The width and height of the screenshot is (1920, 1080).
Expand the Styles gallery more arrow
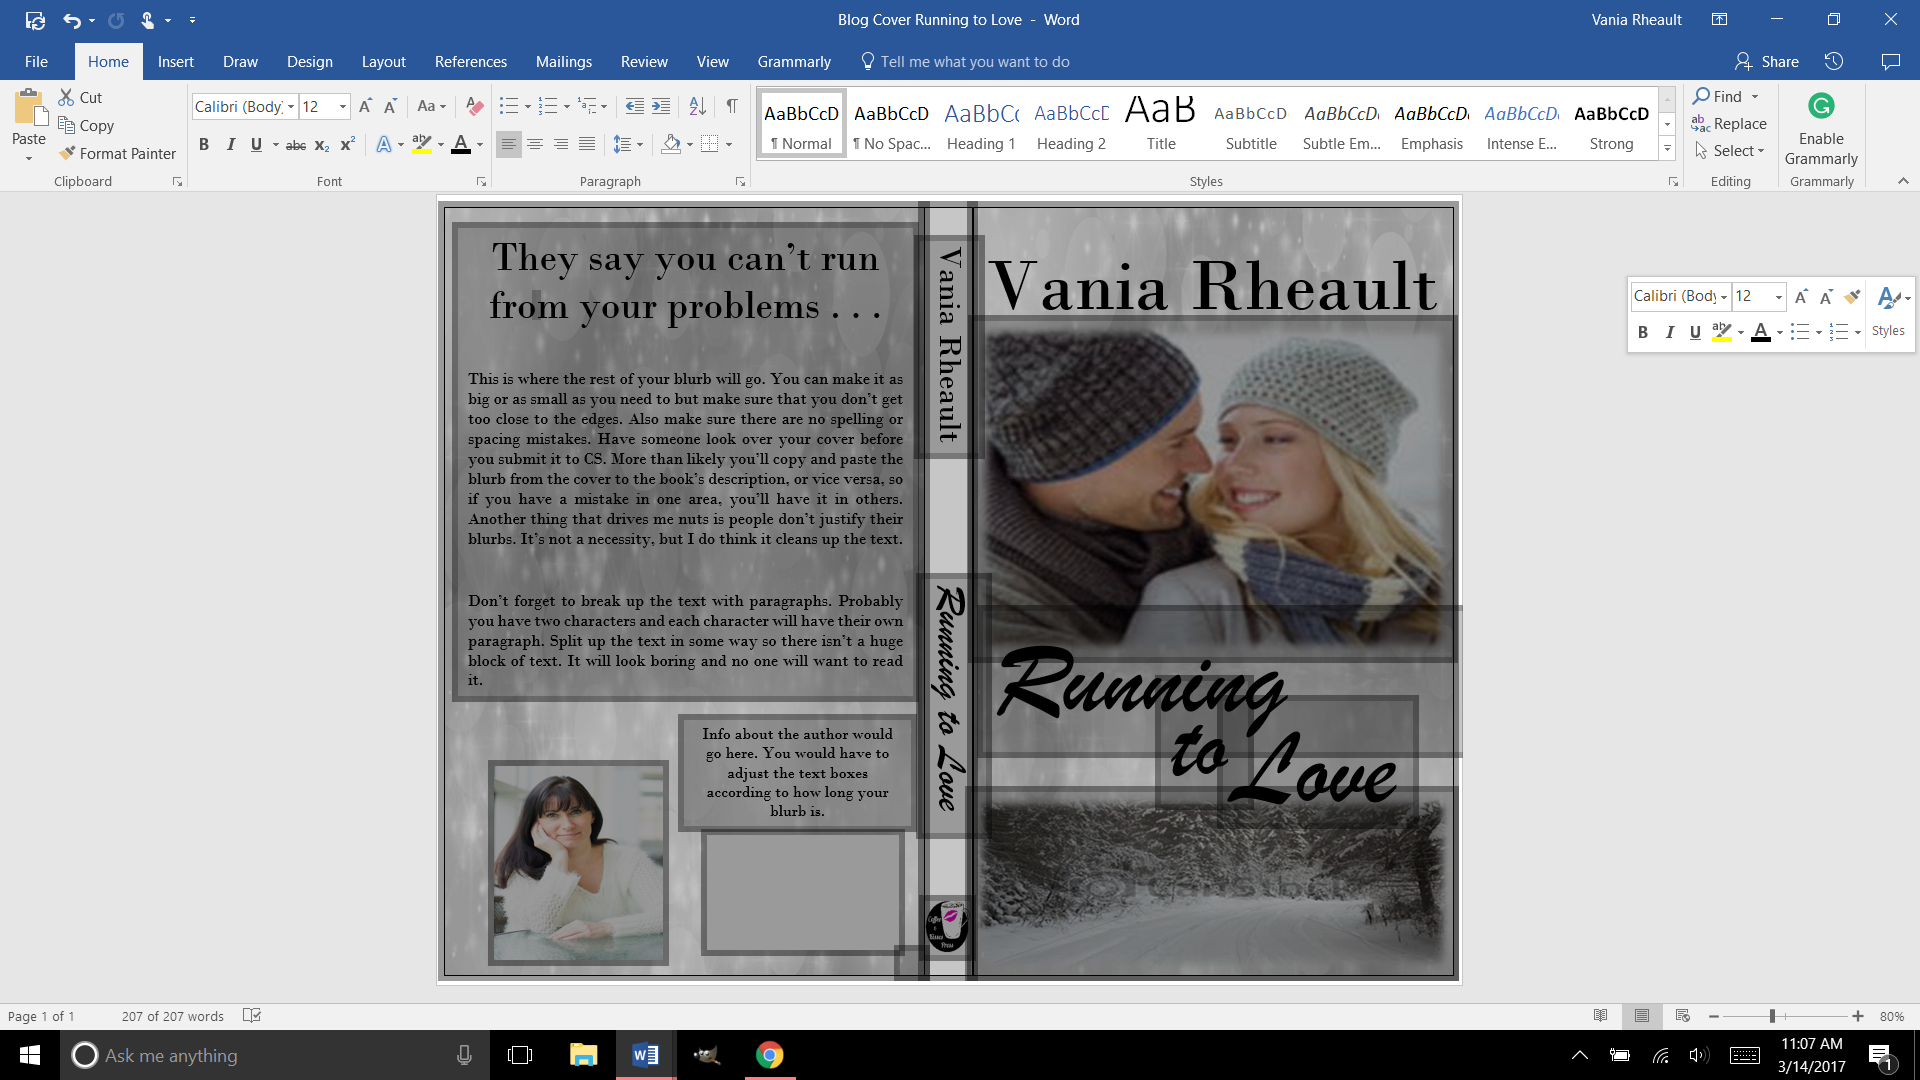[x=1667, y=149]
